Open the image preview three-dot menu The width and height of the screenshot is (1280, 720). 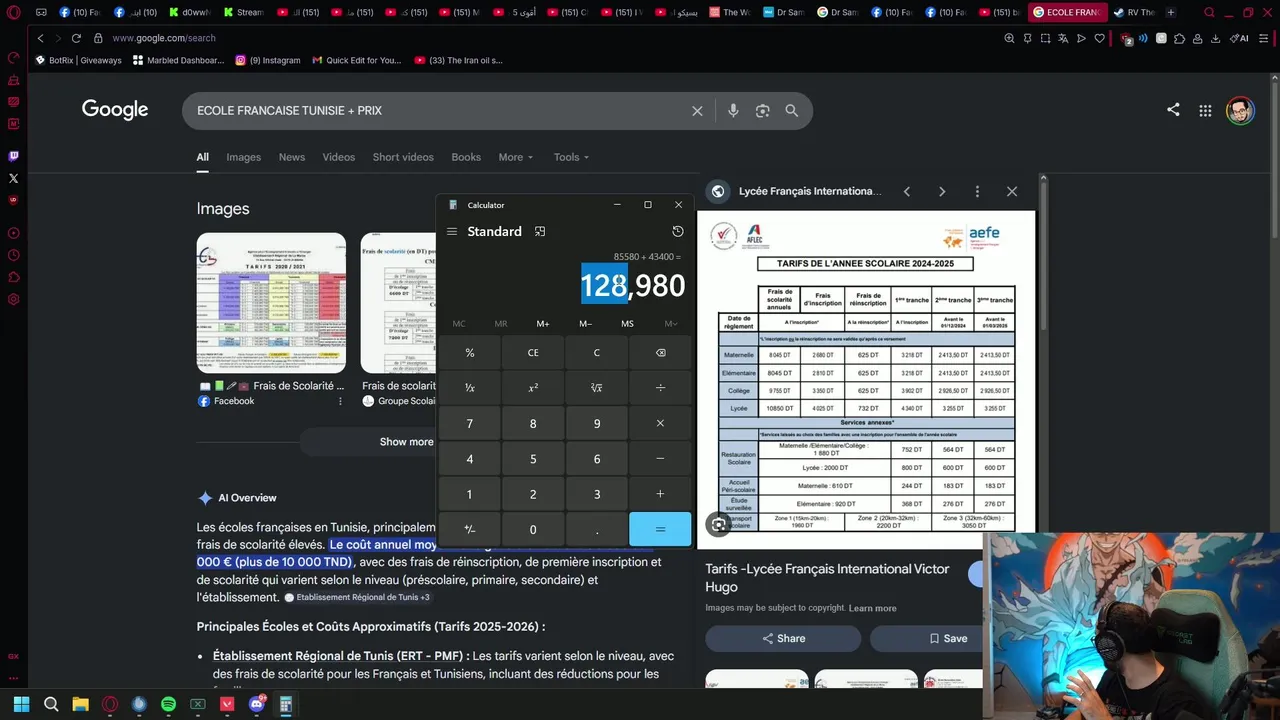[x=977, y=191]
